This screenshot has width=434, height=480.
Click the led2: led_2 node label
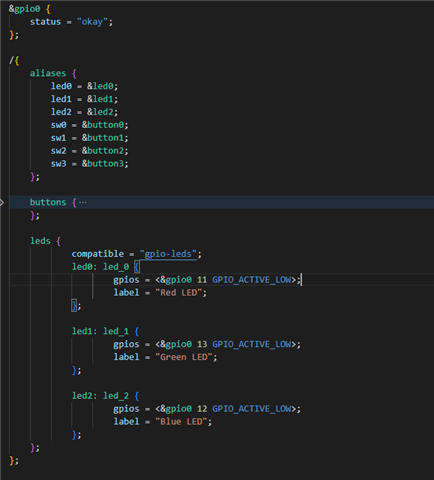pos(100,396)
